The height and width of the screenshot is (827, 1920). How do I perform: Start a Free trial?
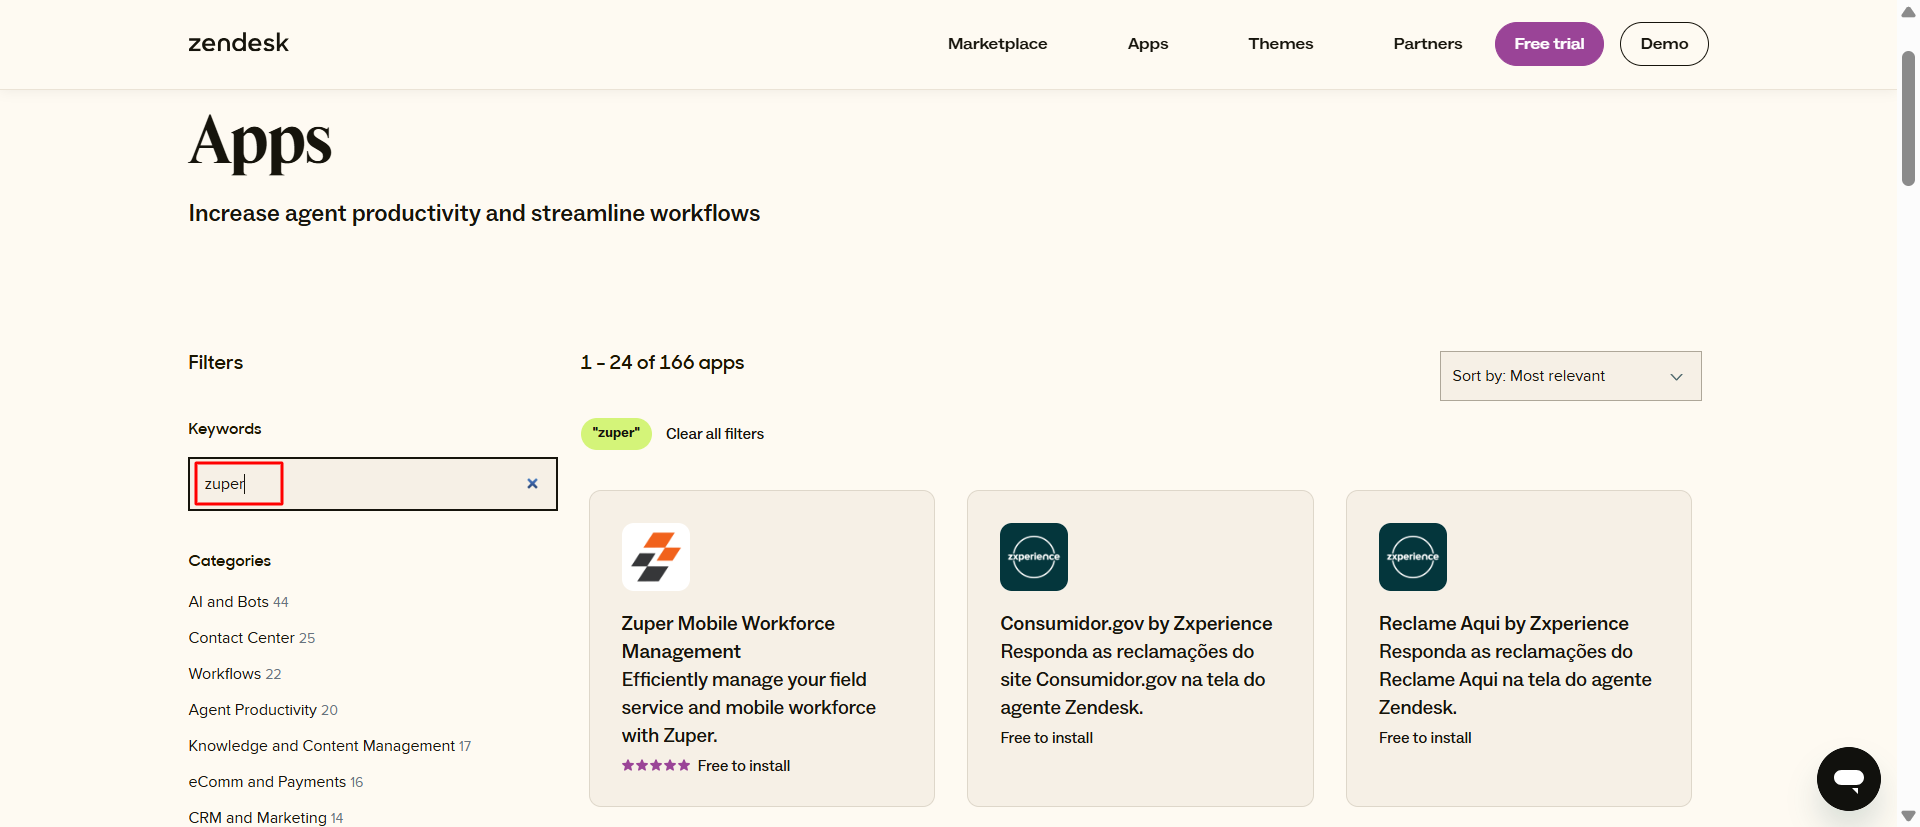[x=1549, y=44]
